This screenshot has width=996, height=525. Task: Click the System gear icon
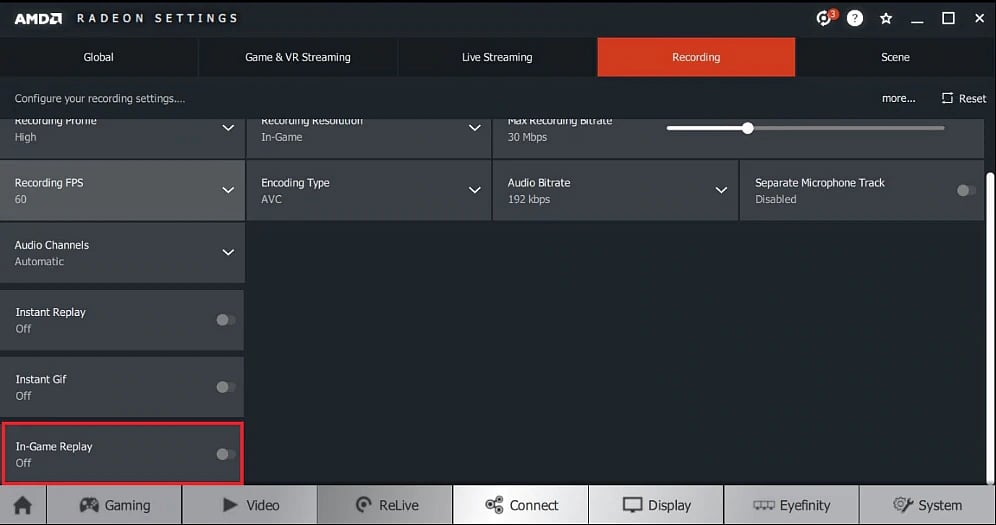coord(903,505)
